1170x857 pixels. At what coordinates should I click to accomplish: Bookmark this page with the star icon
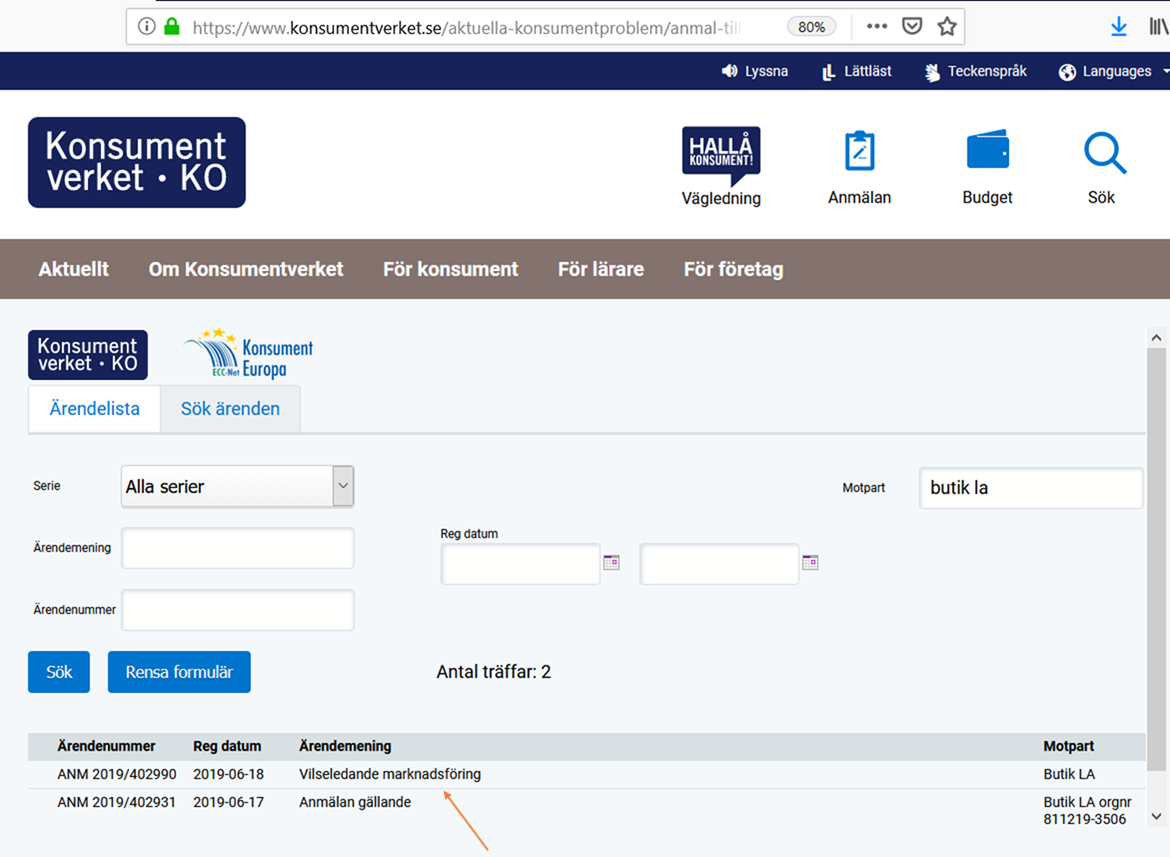point(947,27)
